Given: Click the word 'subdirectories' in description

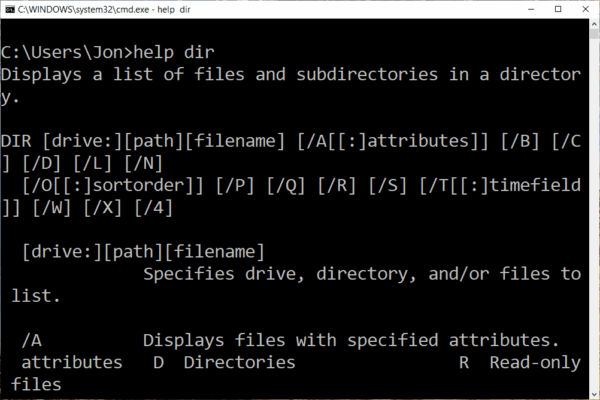Looking at the screenshot, I should [x=367, y=74].
